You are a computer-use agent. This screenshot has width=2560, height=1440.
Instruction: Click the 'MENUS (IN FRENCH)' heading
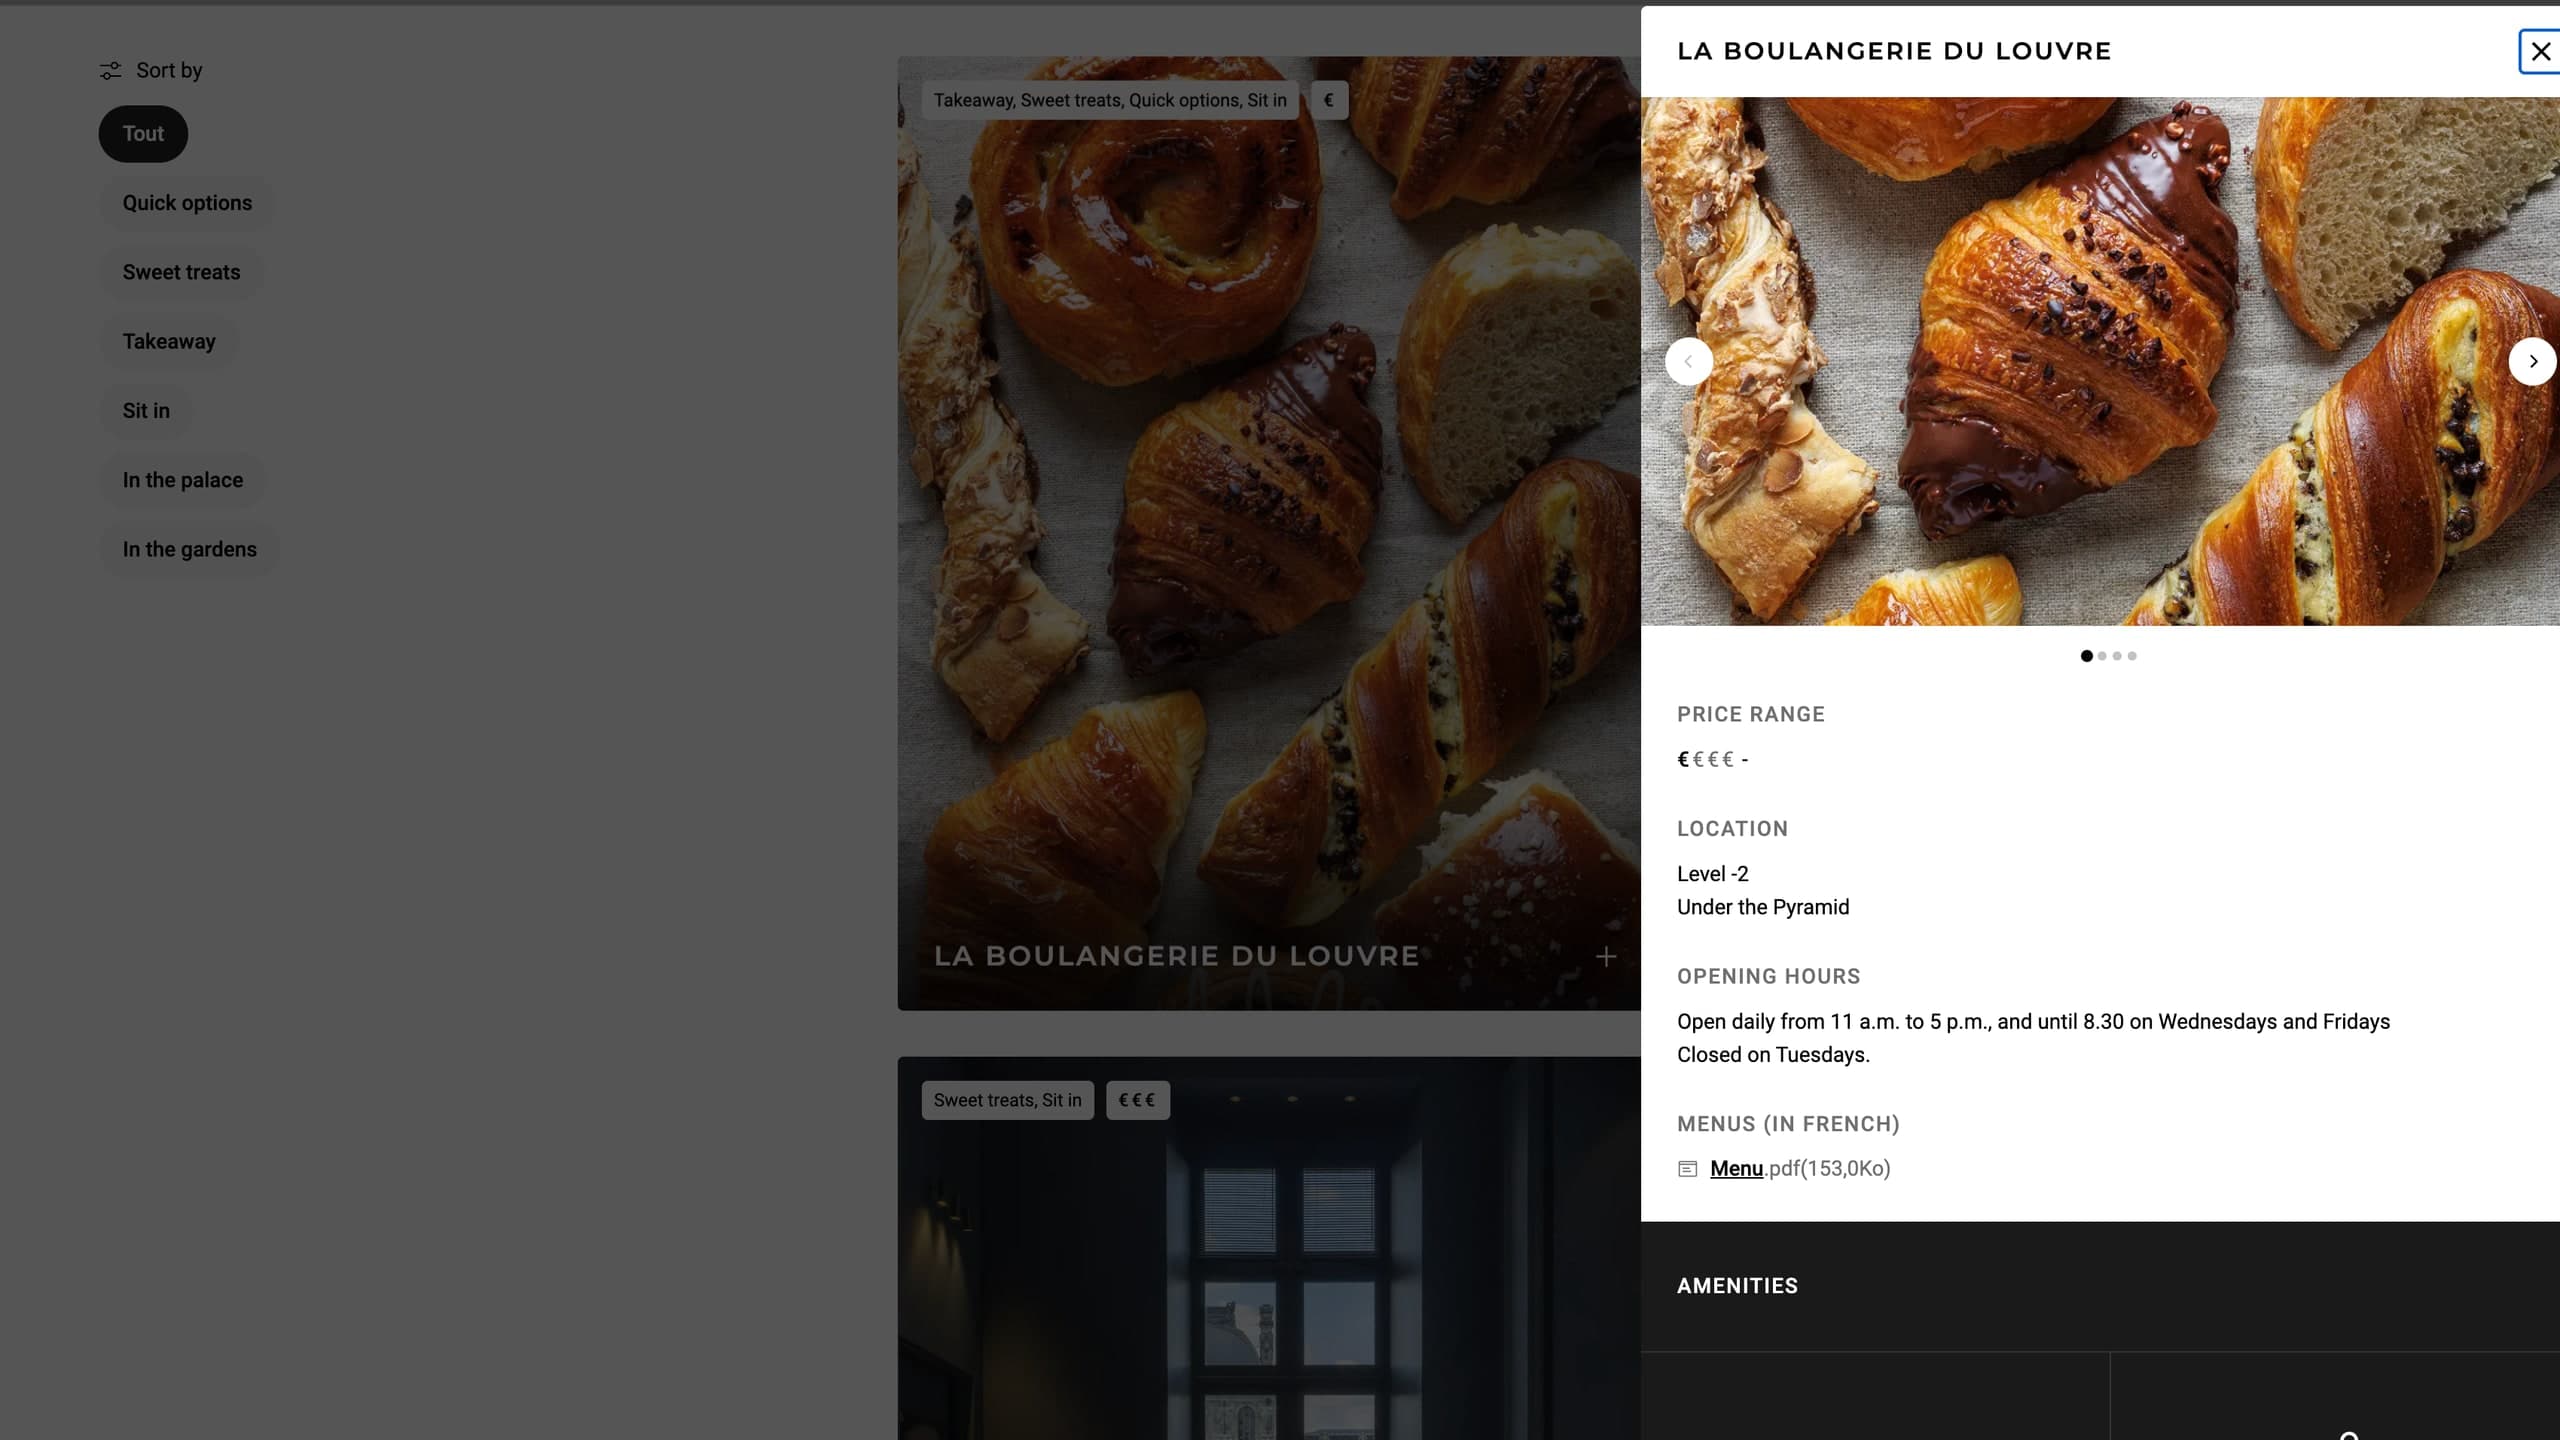[1788, 1124]
